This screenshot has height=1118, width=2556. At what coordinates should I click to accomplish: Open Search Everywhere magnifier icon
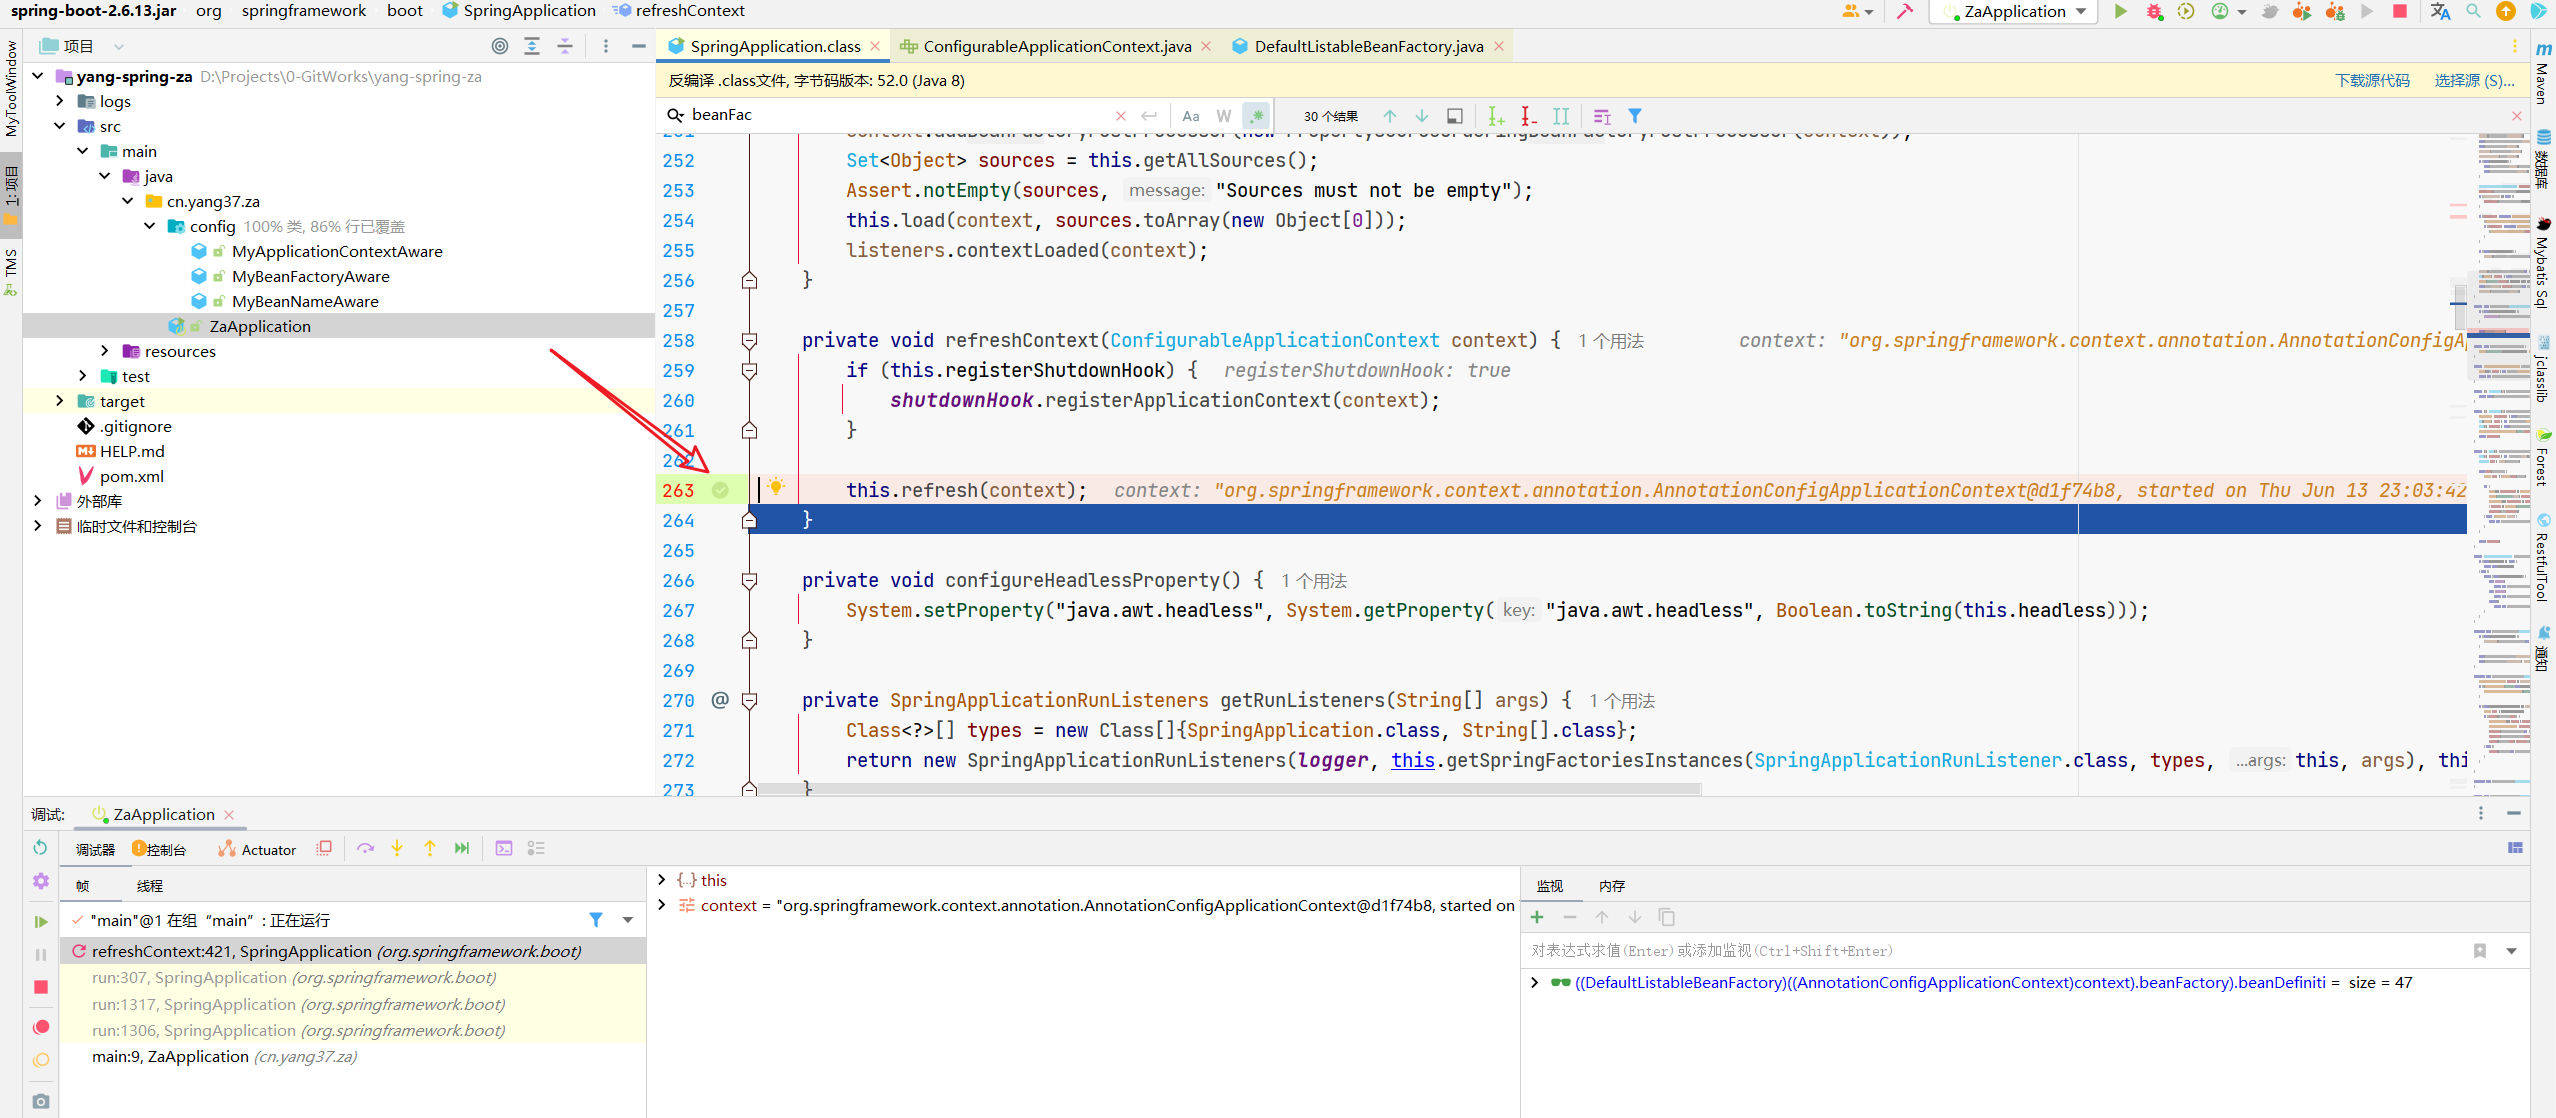point(2473,11)
